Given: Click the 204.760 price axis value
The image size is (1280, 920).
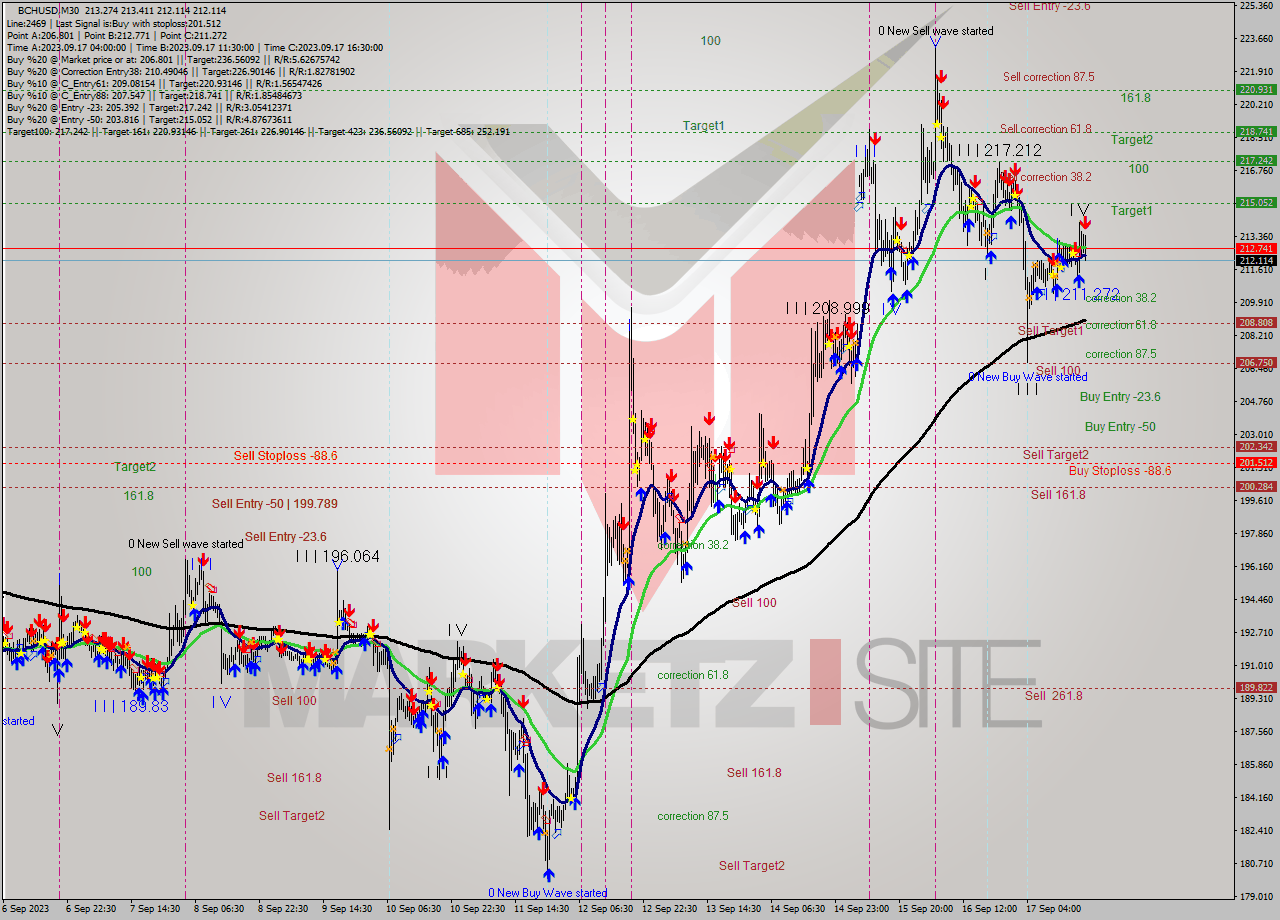Looking at the screenshot, I should (1255, 401).
